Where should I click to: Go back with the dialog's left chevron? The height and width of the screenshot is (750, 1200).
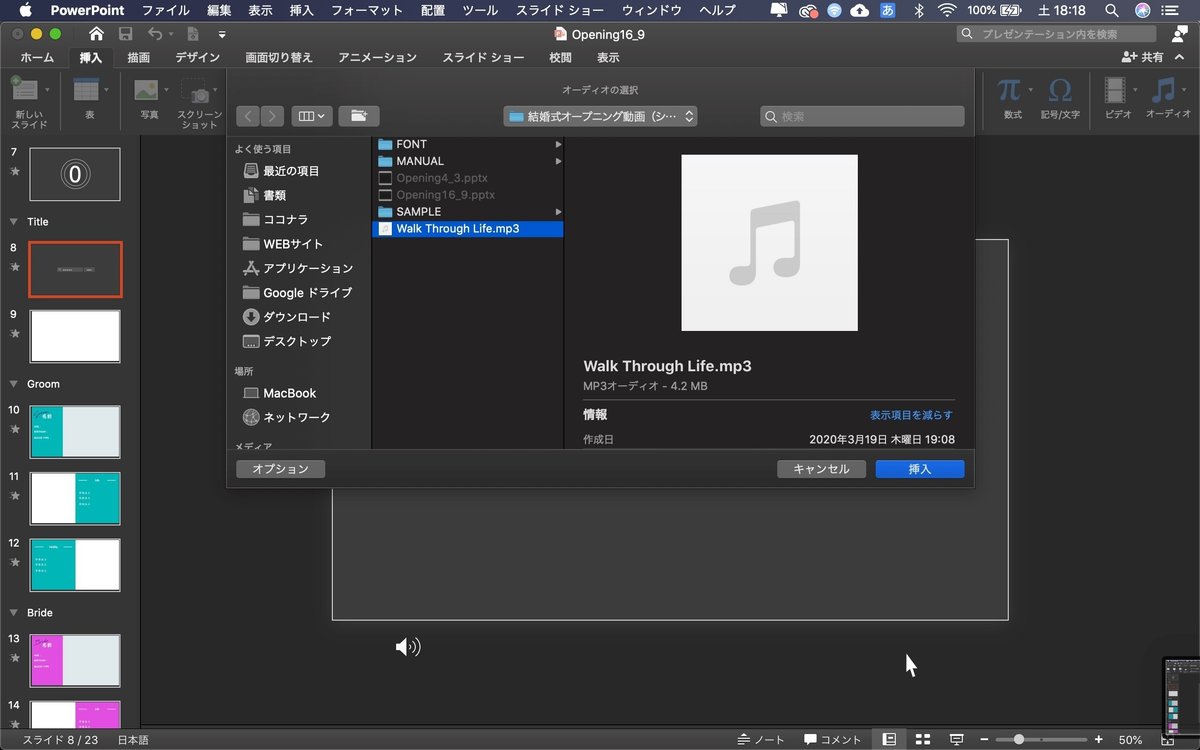click(x=249, y=116)
